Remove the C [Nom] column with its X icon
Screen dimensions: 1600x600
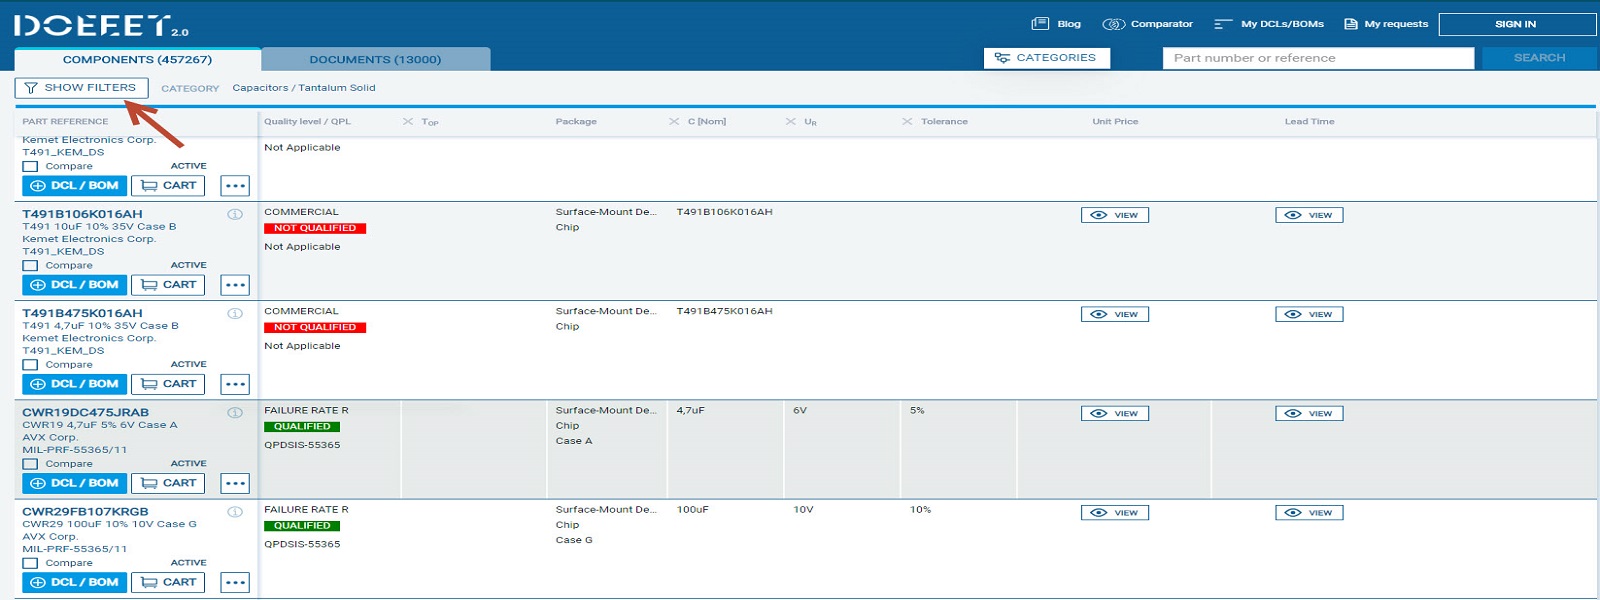(674, 122)
